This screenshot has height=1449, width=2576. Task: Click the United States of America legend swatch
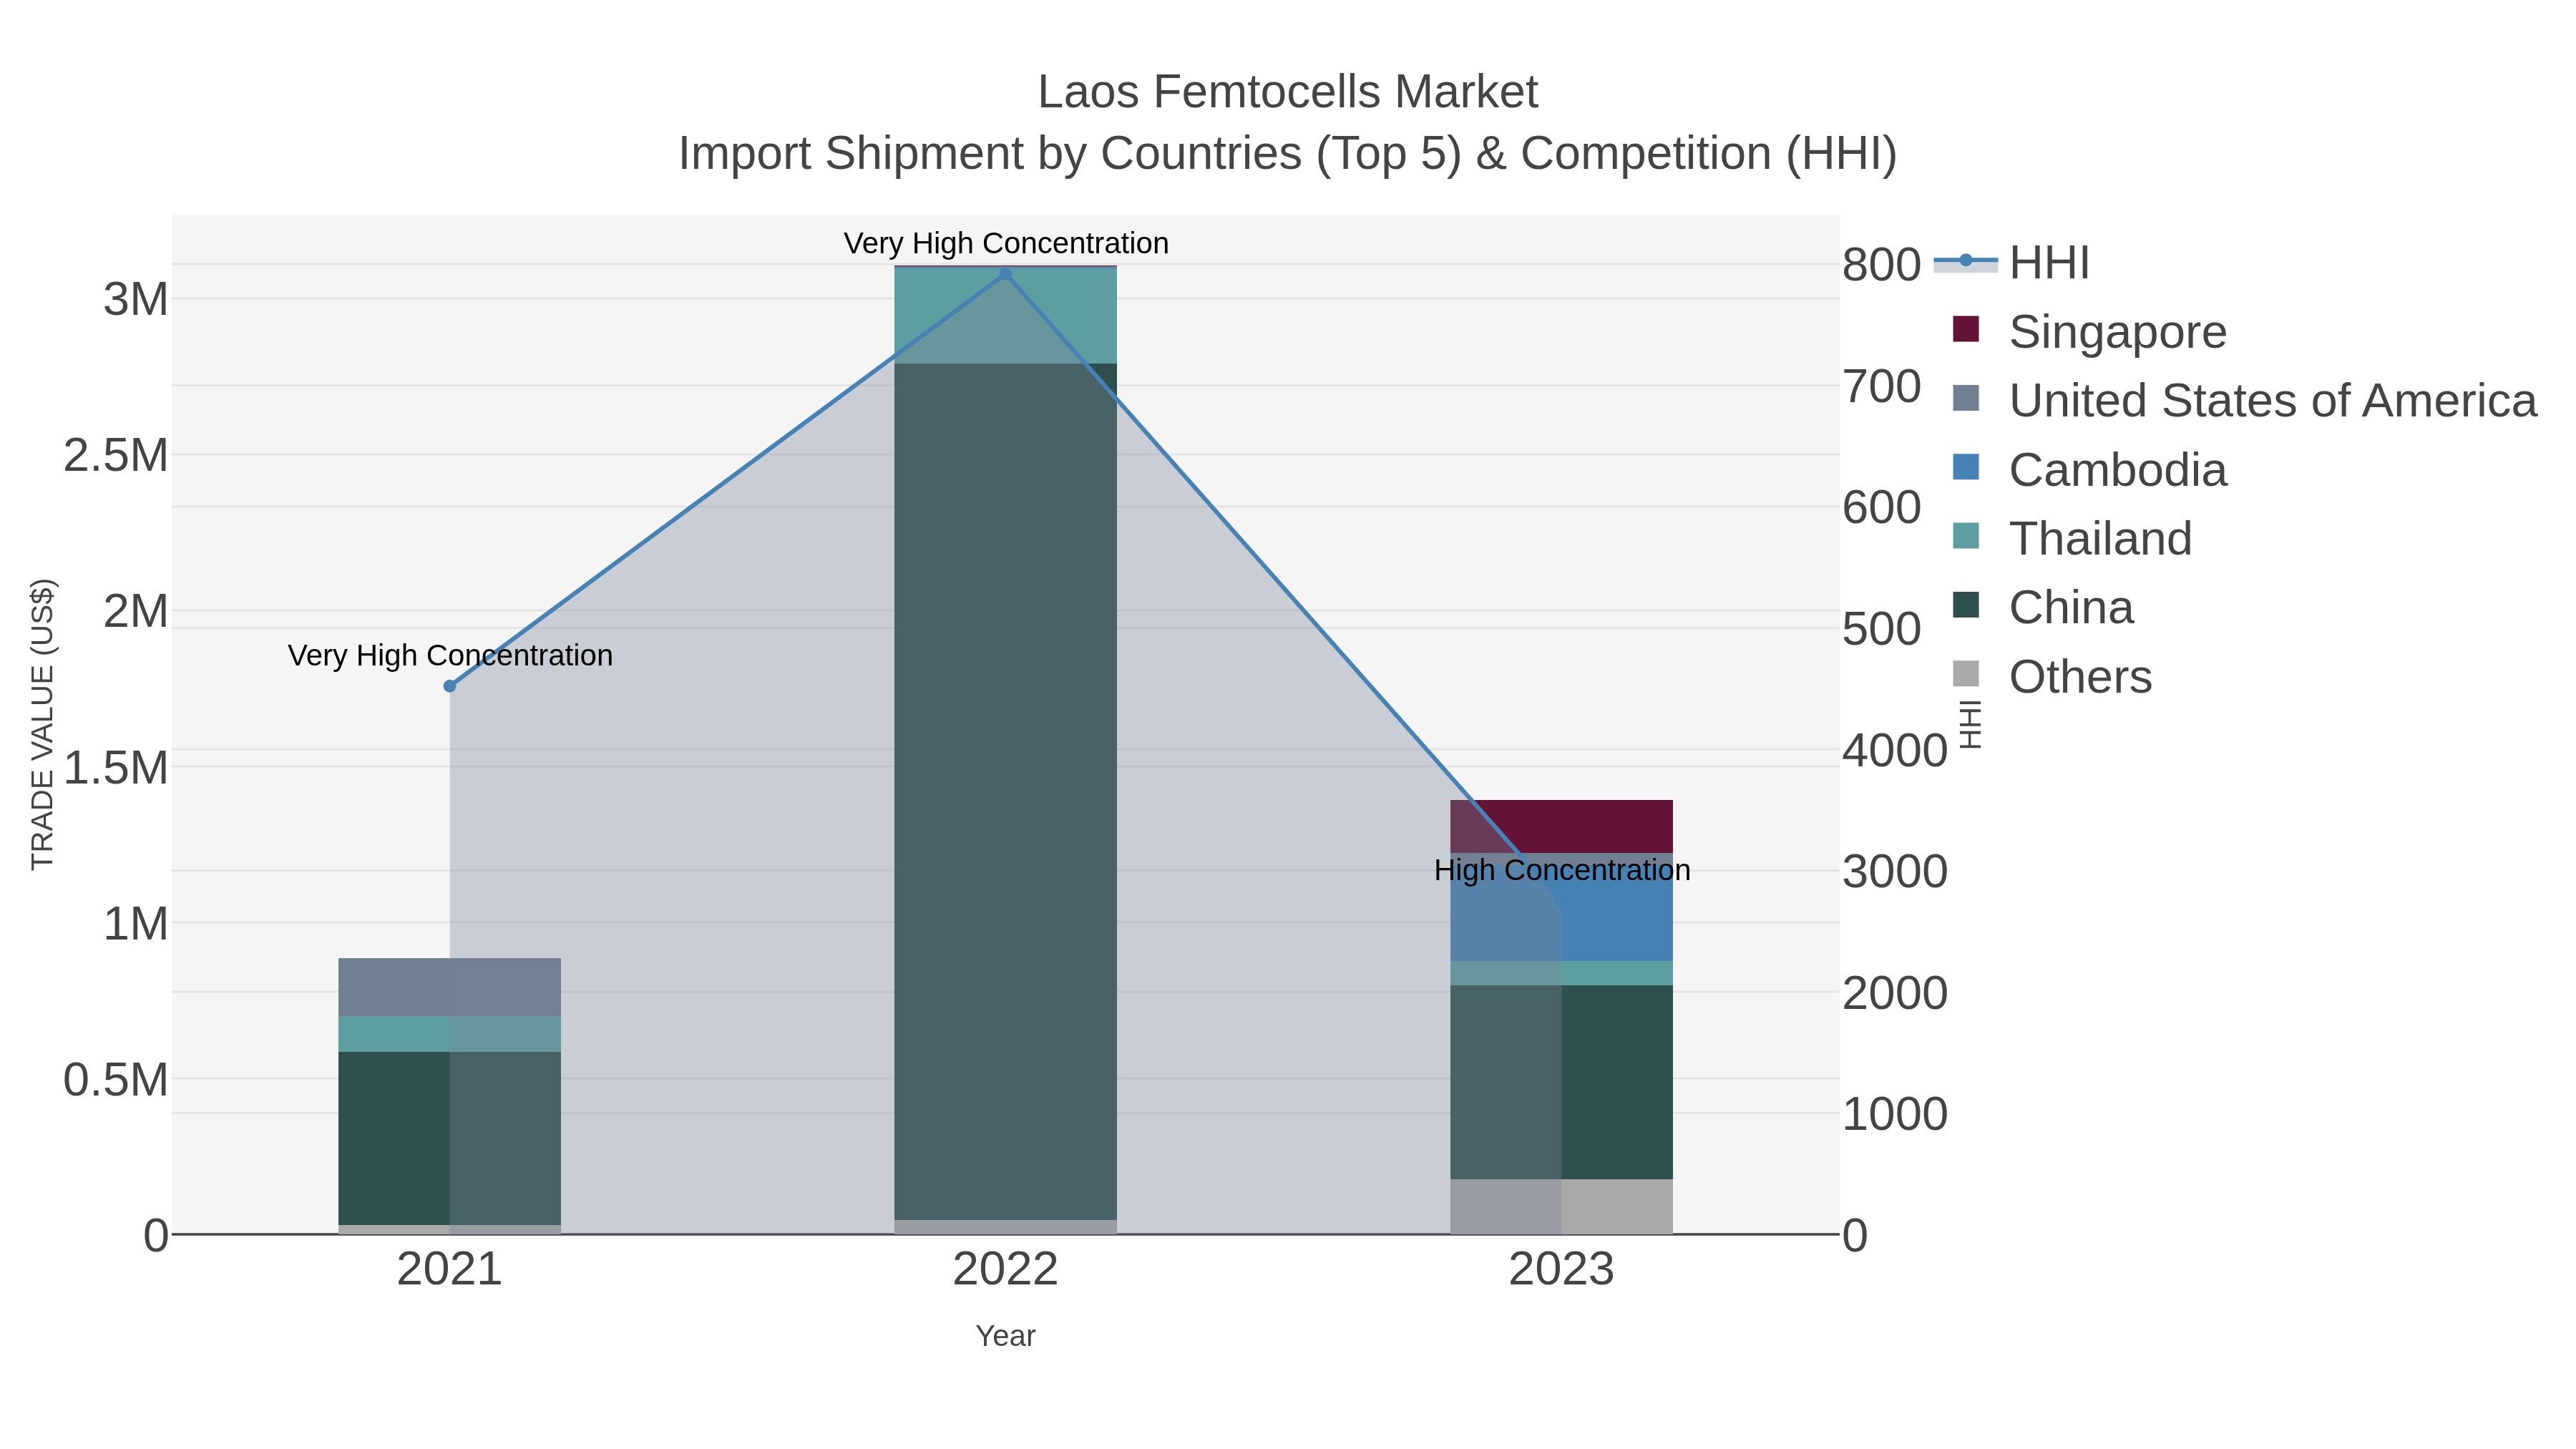coord(1966,398)
